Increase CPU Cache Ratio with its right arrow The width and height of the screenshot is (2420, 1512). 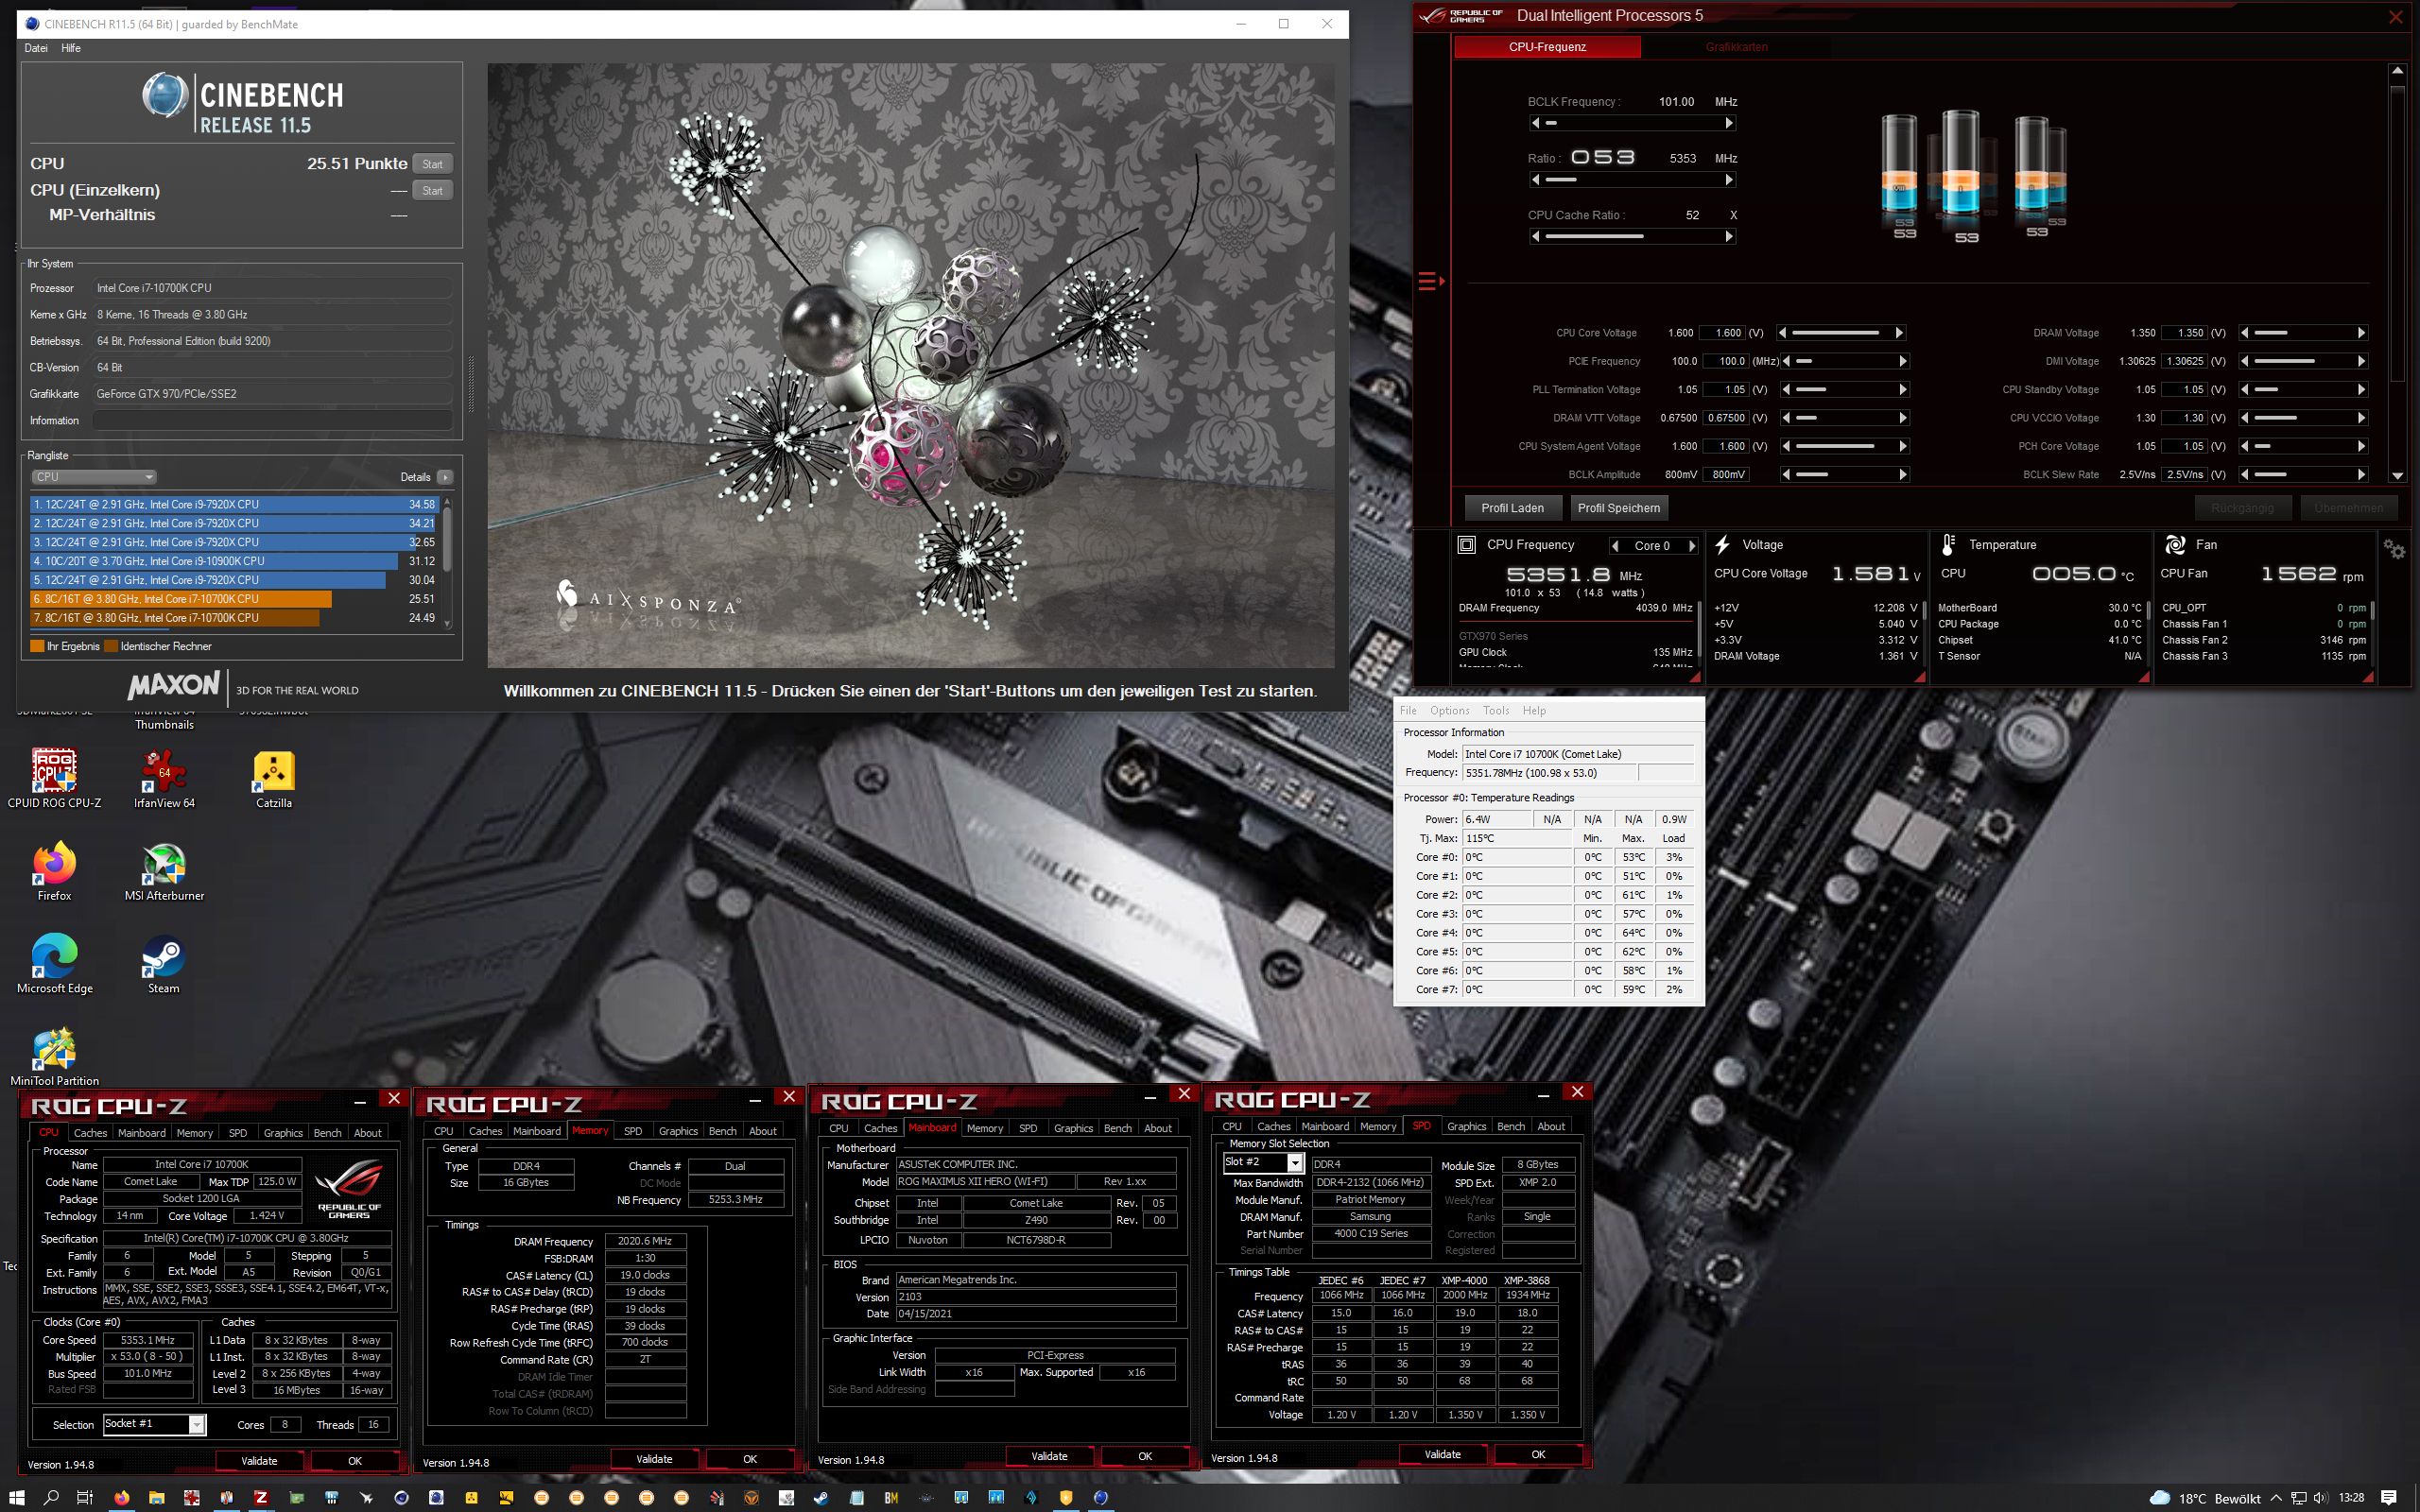[1728, 237]
